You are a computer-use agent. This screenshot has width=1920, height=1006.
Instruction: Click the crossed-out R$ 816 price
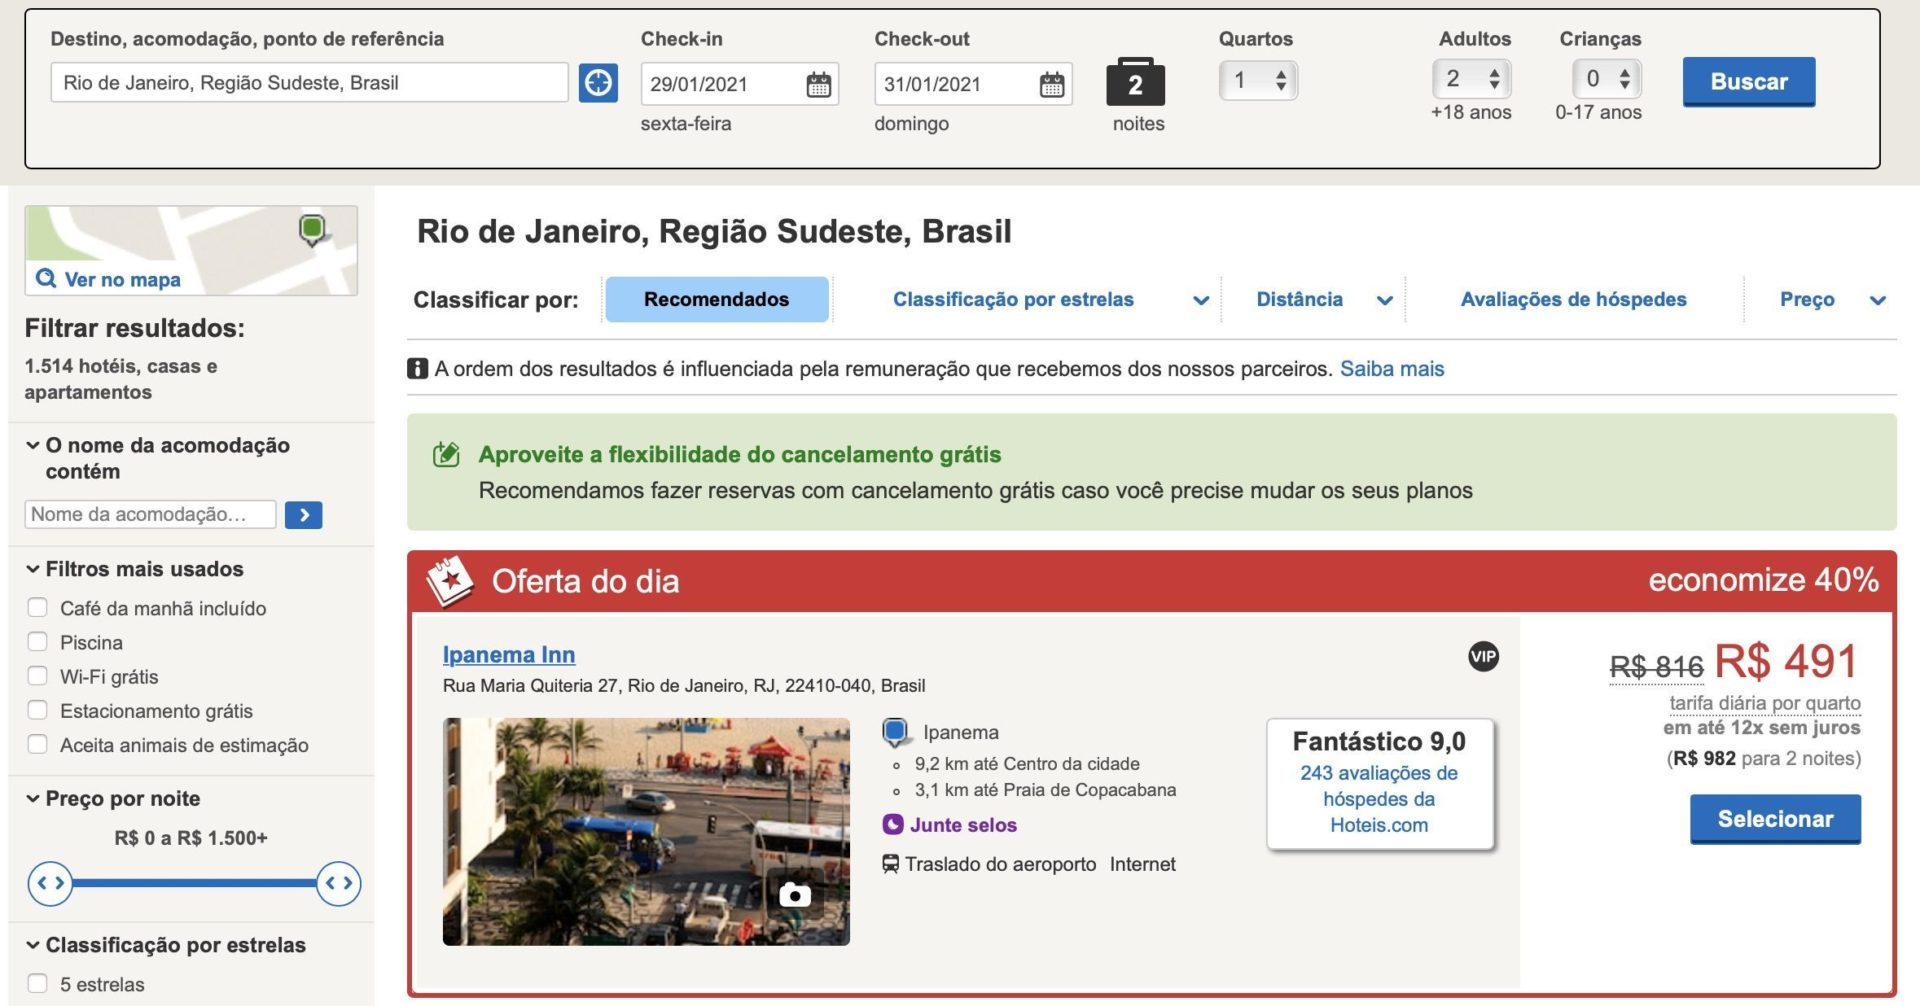[x=1656, y=666]
